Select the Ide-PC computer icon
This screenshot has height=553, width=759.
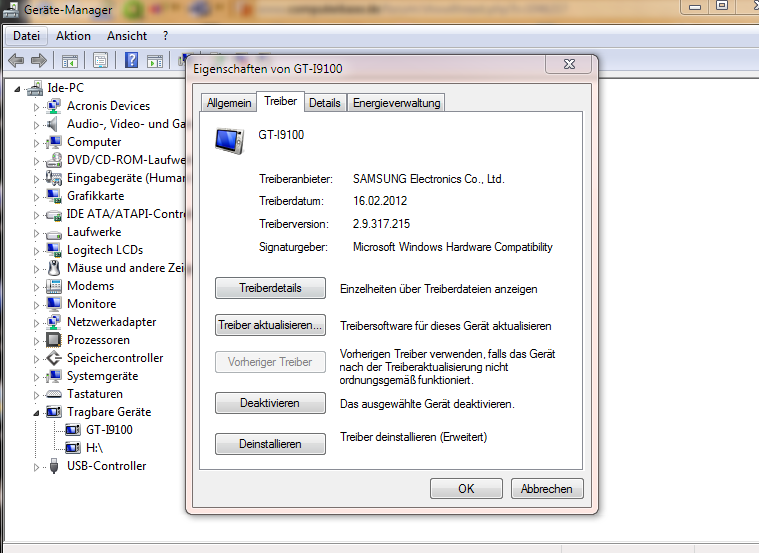[x=35, y=88]
